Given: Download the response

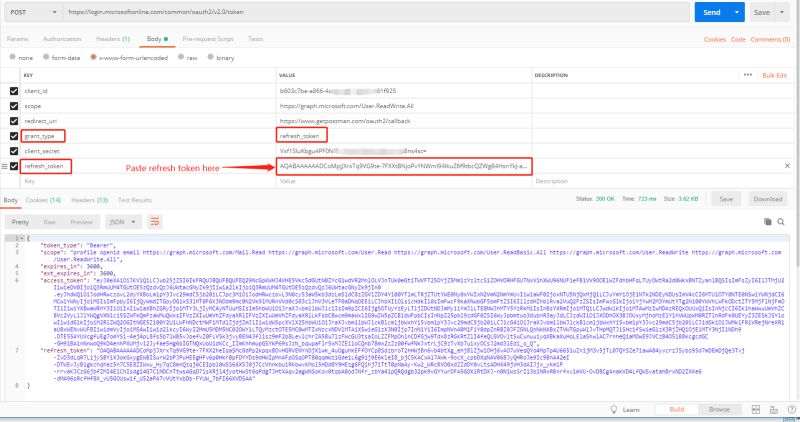Looking at the screenshot, I should click(x=768, y=199).
